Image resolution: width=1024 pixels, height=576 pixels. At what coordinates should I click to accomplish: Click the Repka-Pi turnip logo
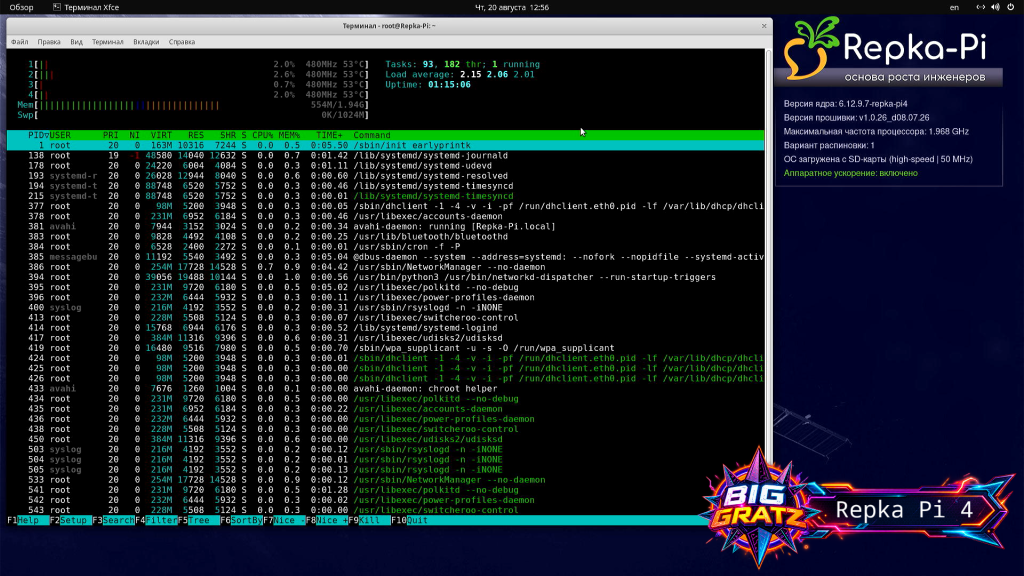pos(810,48)
